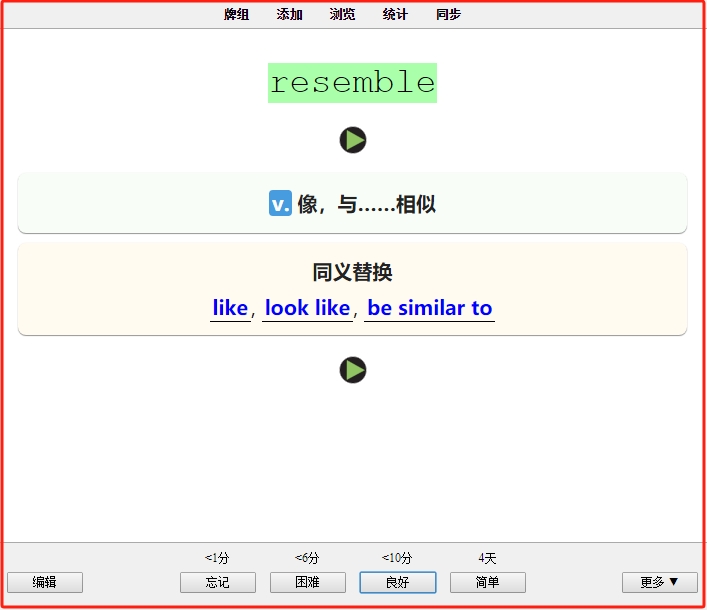
Task: Rate card as 简单 (easy)
Action: pos(488,582)
